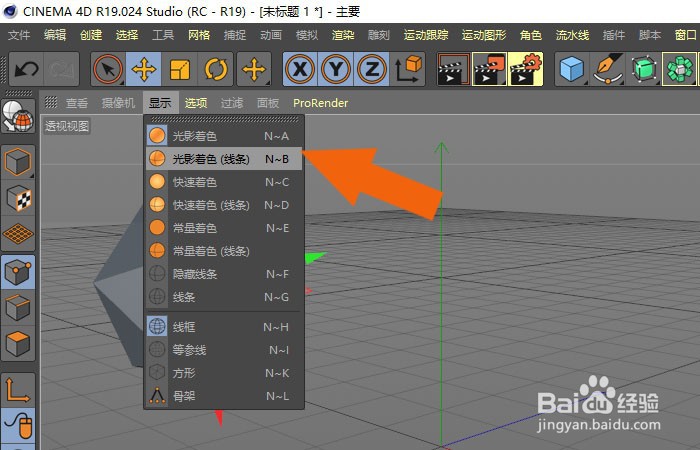Enable the orange grid Workplane mode
Viewport: 700px width, 450px height.
[18, 233]
